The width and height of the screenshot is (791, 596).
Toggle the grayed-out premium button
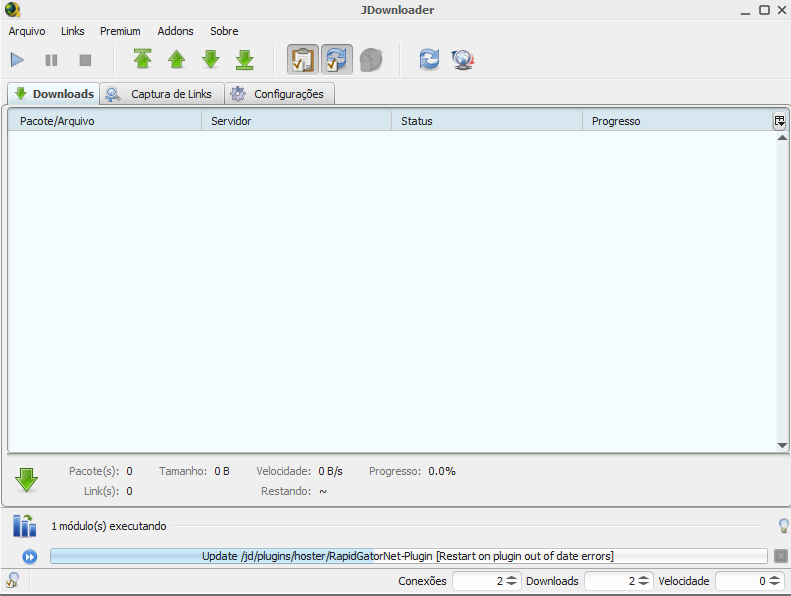click(371, 60)
